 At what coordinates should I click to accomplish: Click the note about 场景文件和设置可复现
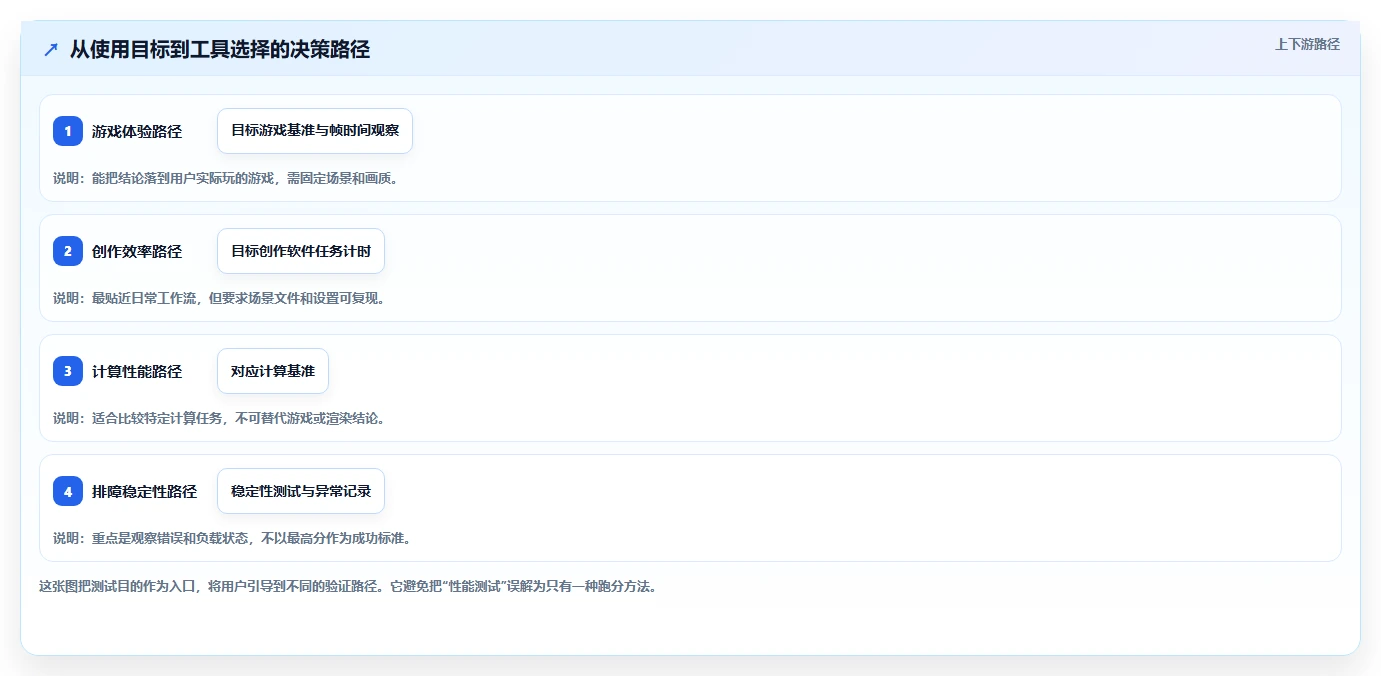point(219,298)
